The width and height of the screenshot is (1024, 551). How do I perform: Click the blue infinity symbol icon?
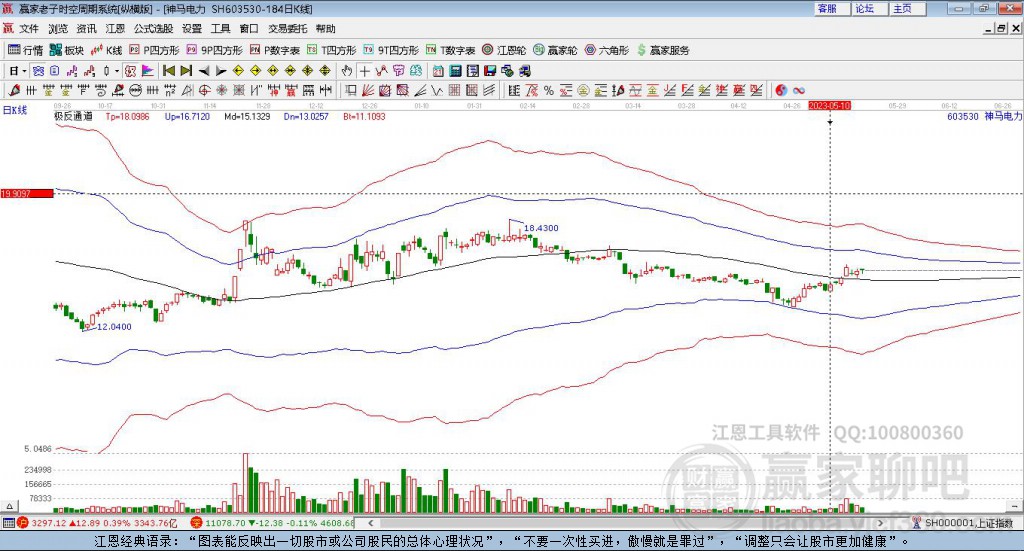pos(799,90)
